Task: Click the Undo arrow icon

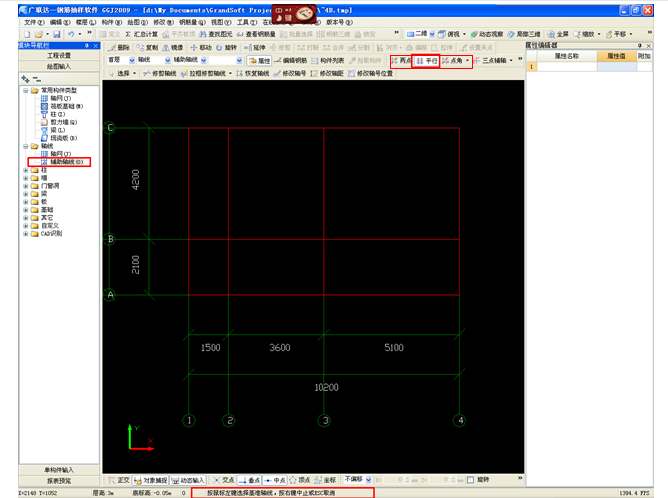Action: [x=71, y=34]
